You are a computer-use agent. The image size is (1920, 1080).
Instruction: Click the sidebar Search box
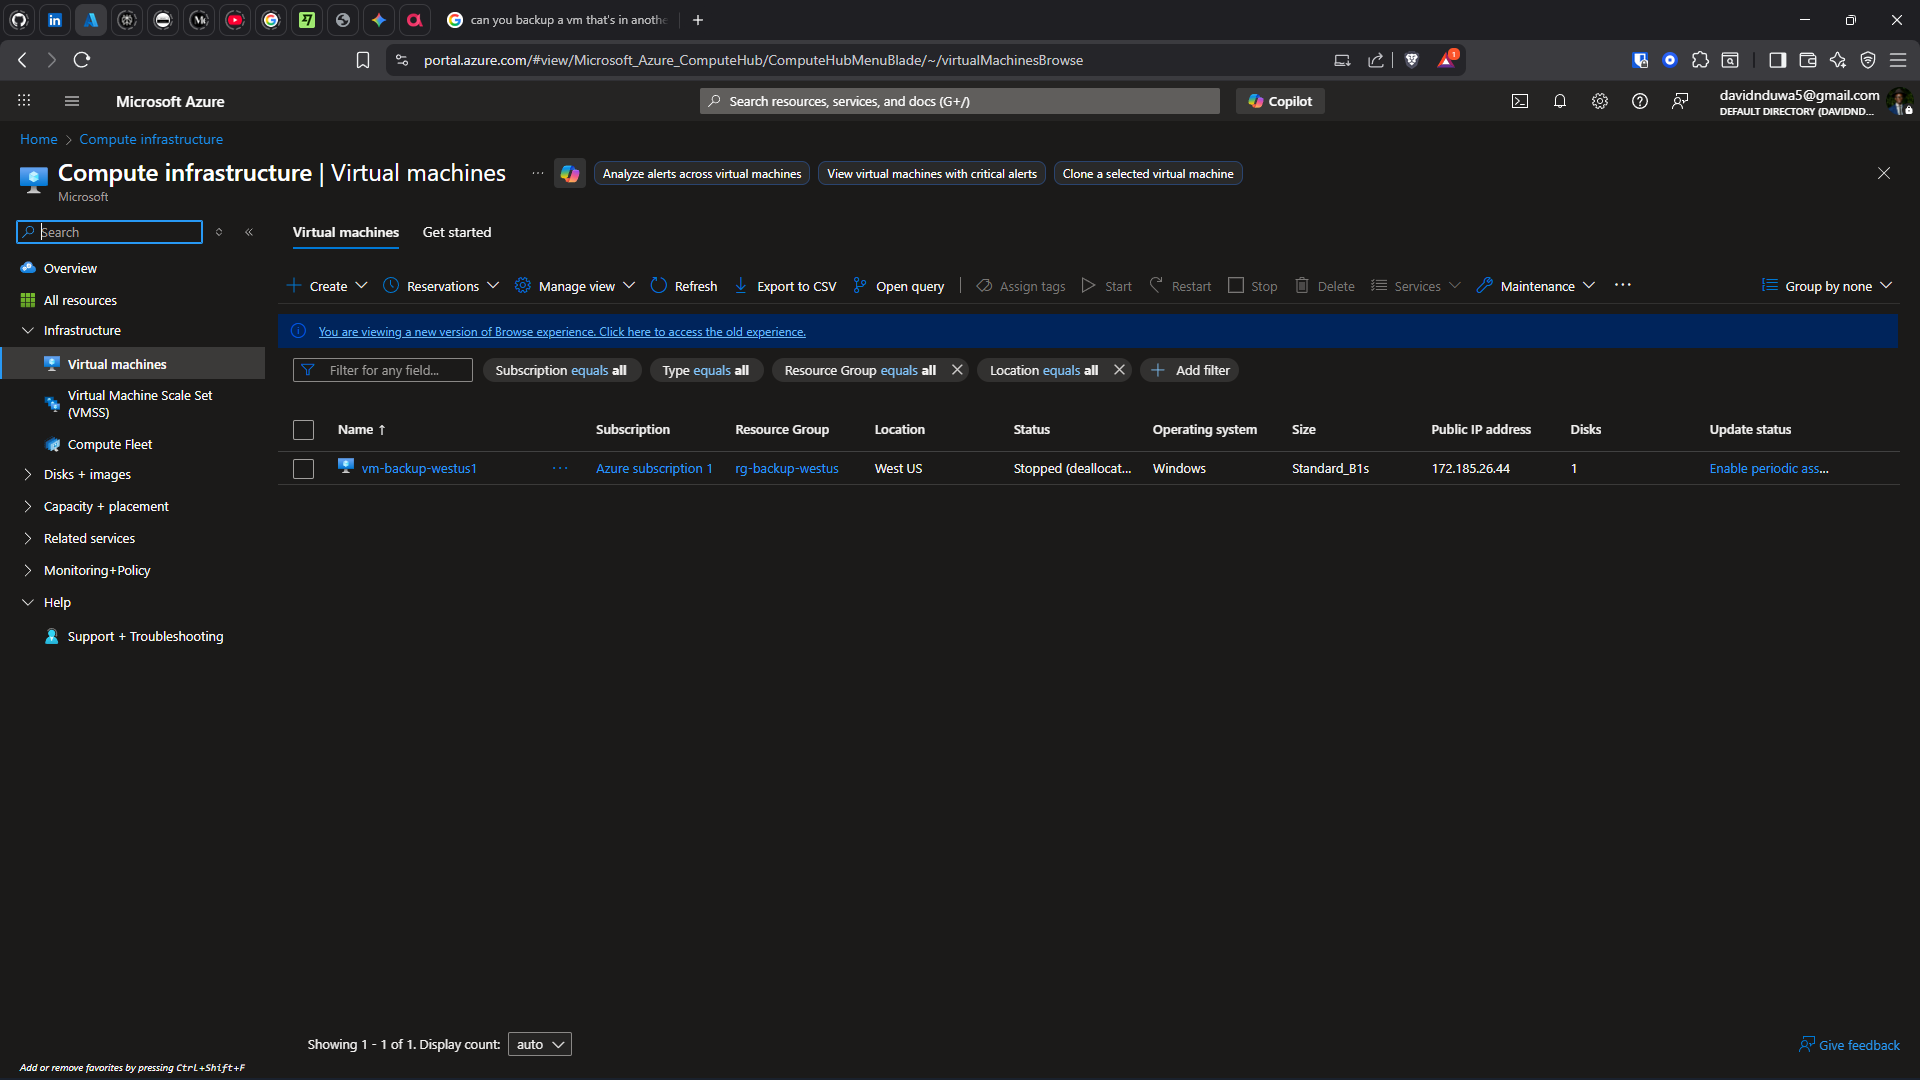110,232
